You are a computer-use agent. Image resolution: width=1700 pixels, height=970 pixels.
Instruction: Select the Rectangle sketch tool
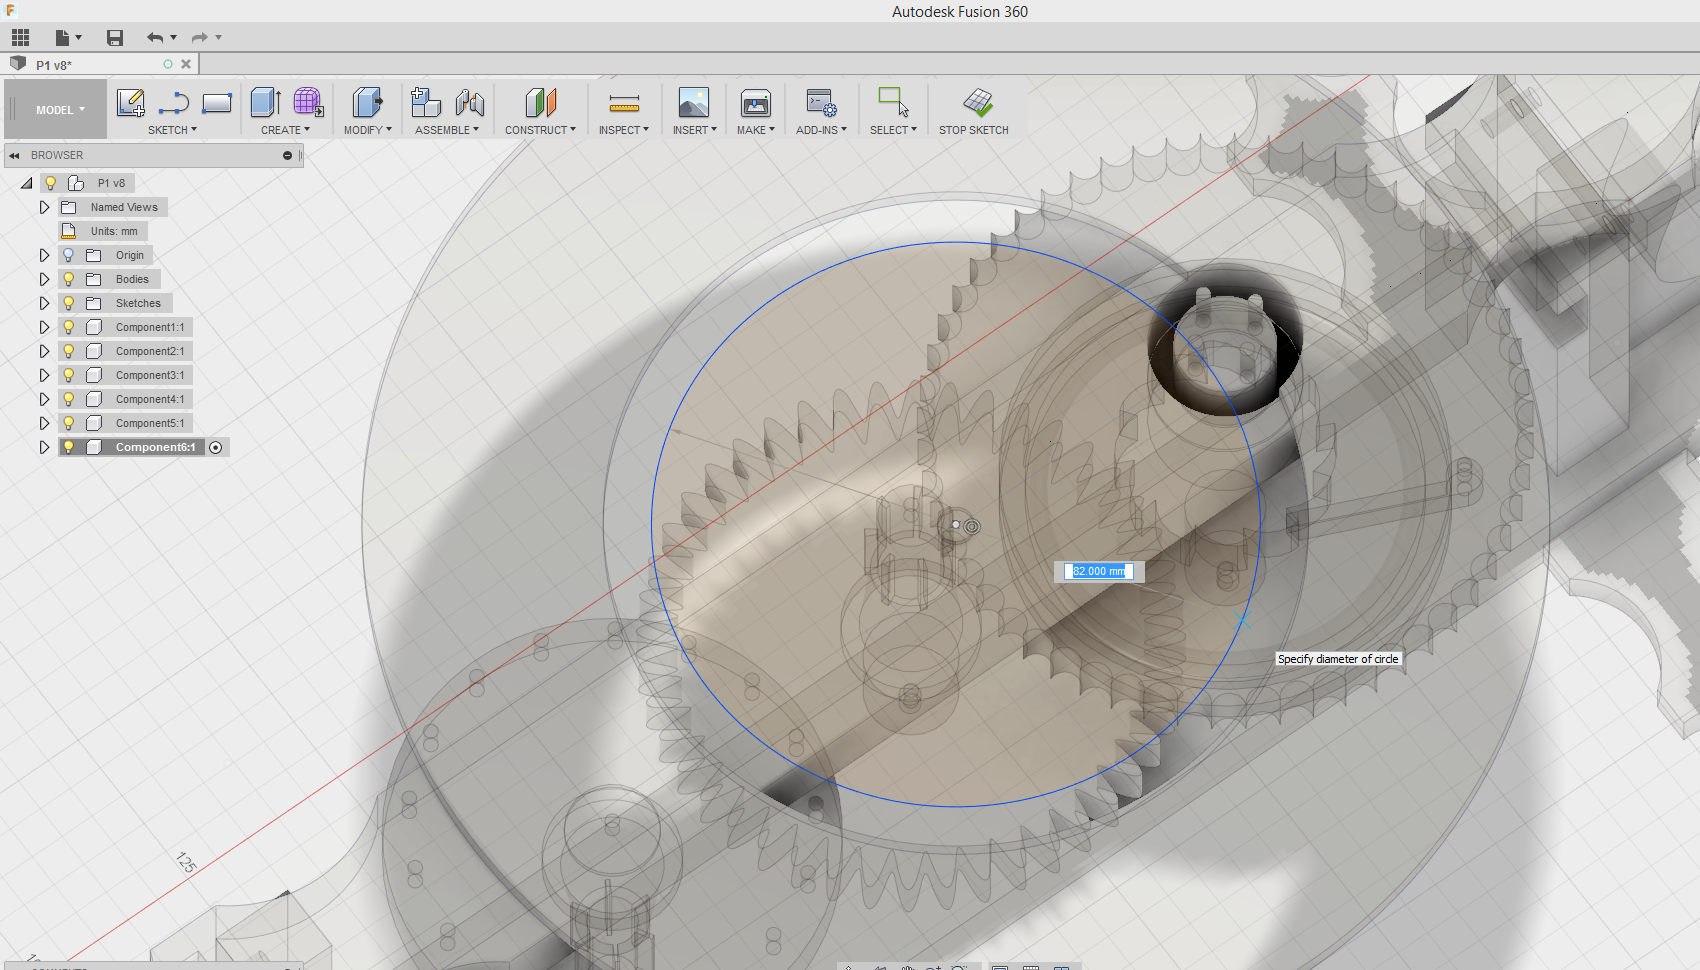217,102
